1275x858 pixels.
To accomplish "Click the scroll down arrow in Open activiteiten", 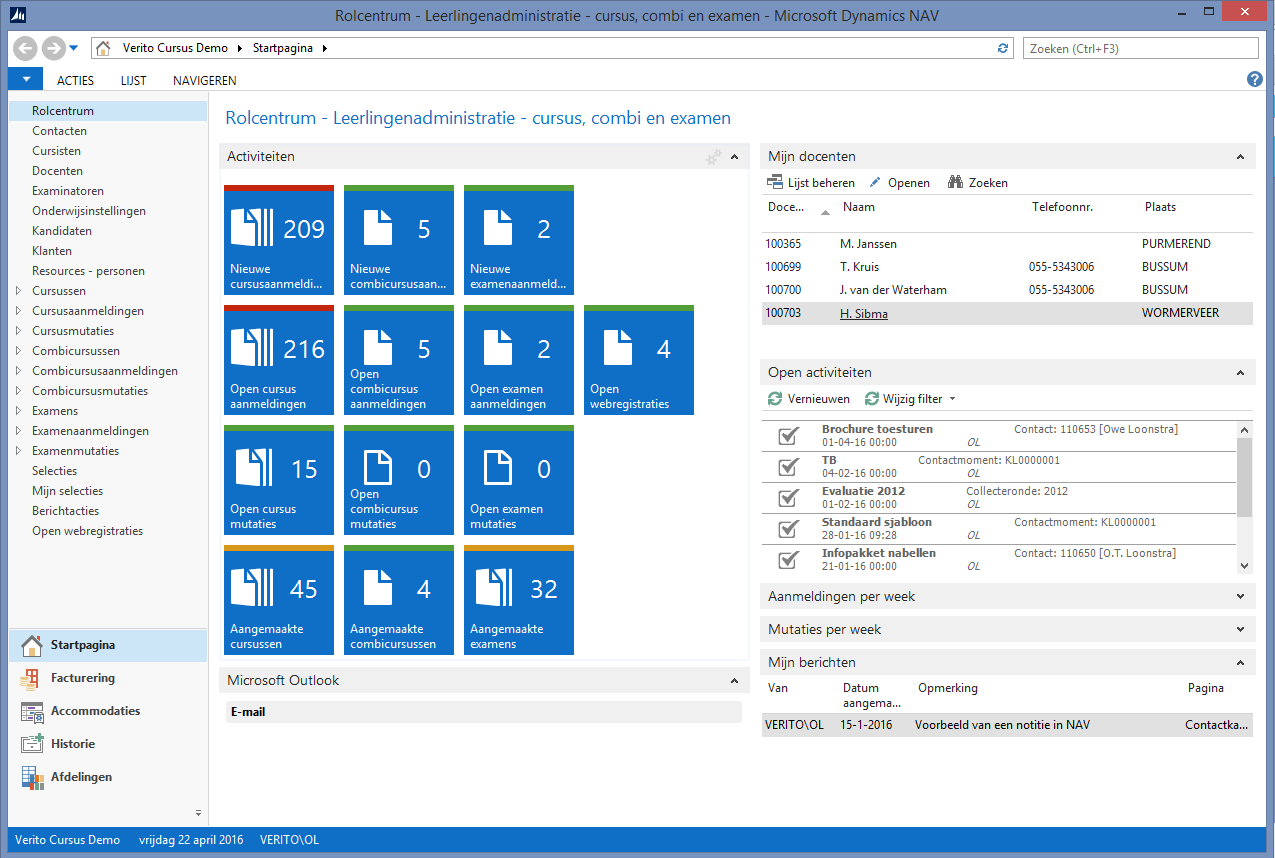I will [x=1244, y=566].
